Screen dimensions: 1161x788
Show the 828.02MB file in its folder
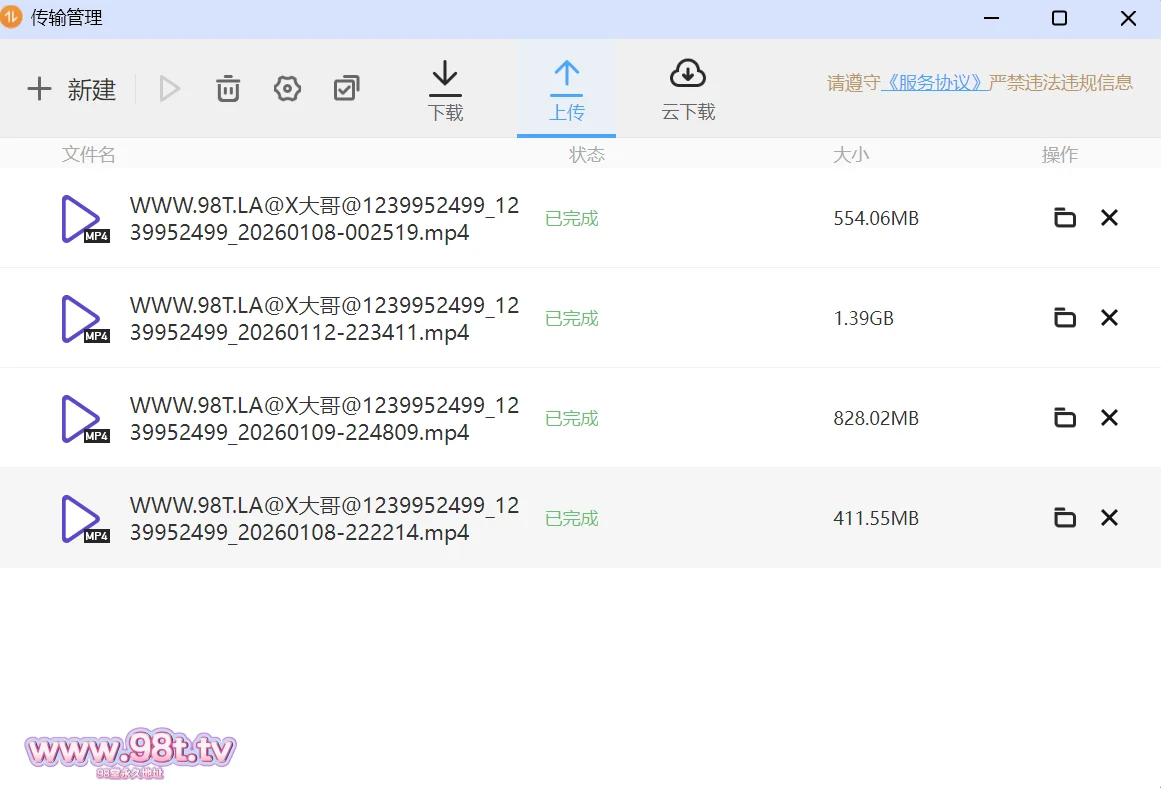[x=1065, y=418]
